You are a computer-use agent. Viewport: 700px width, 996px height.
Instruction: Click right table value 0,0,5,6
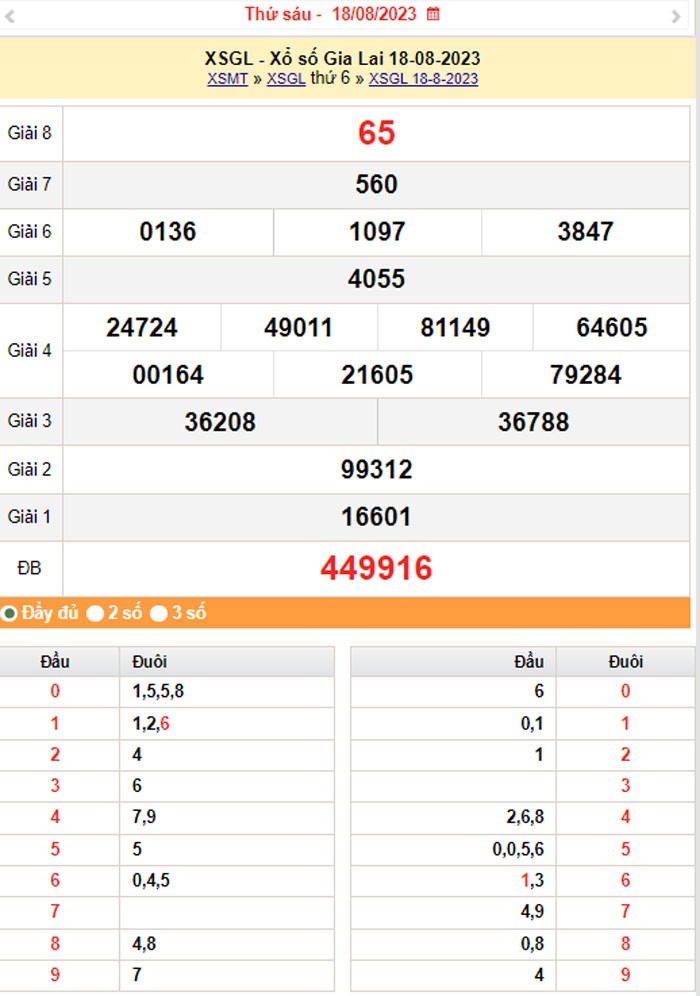tap(518, 849)
